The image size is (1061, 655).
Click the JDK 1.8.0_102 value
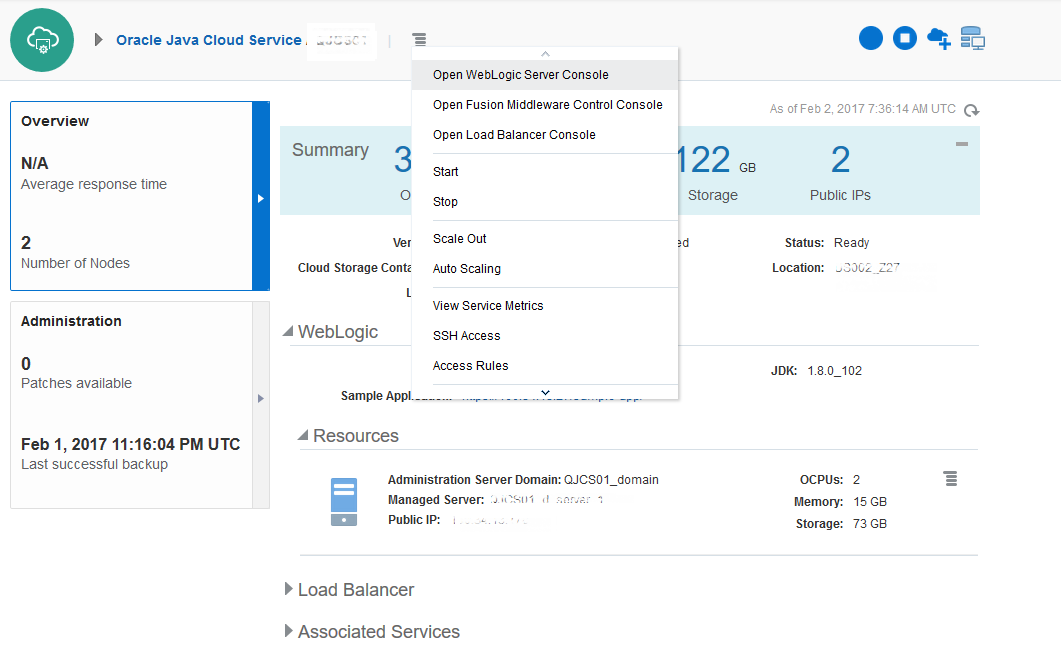point(834,371)
